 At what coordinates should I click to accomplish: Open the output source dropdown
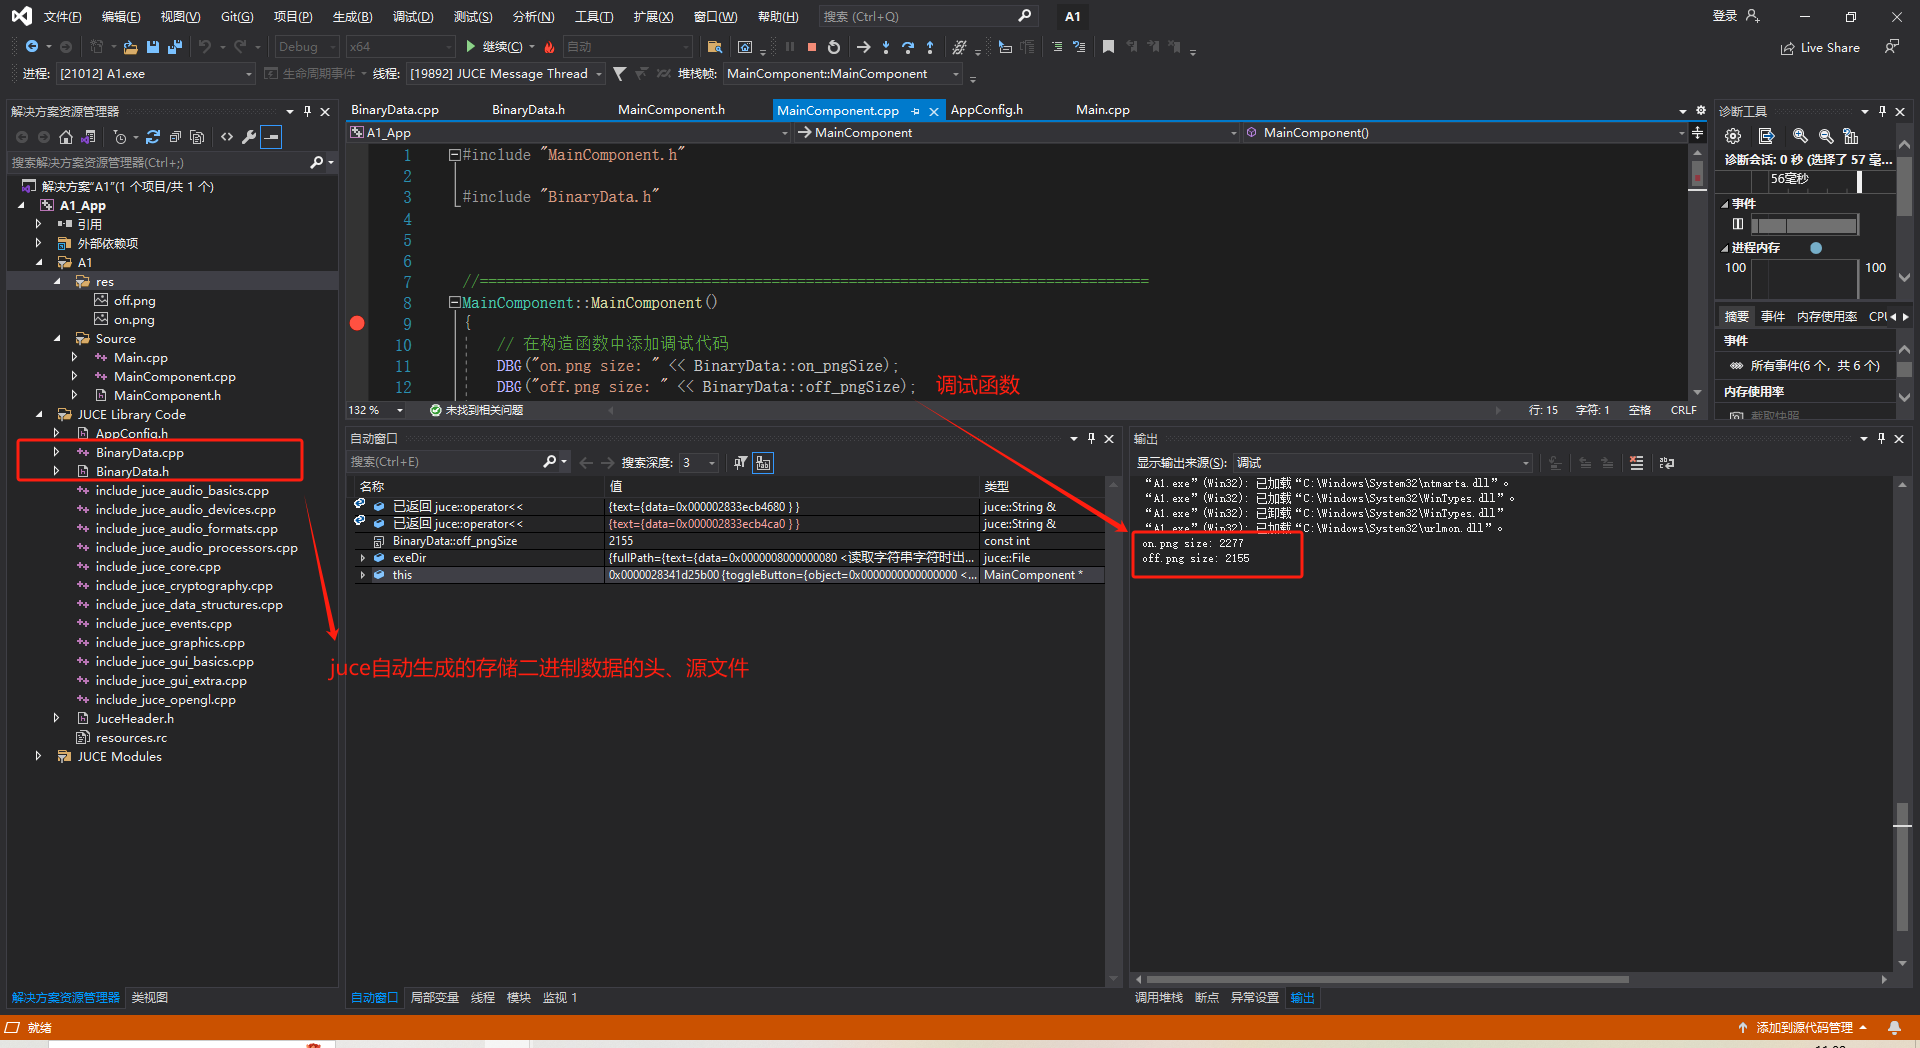[1383, 463]
